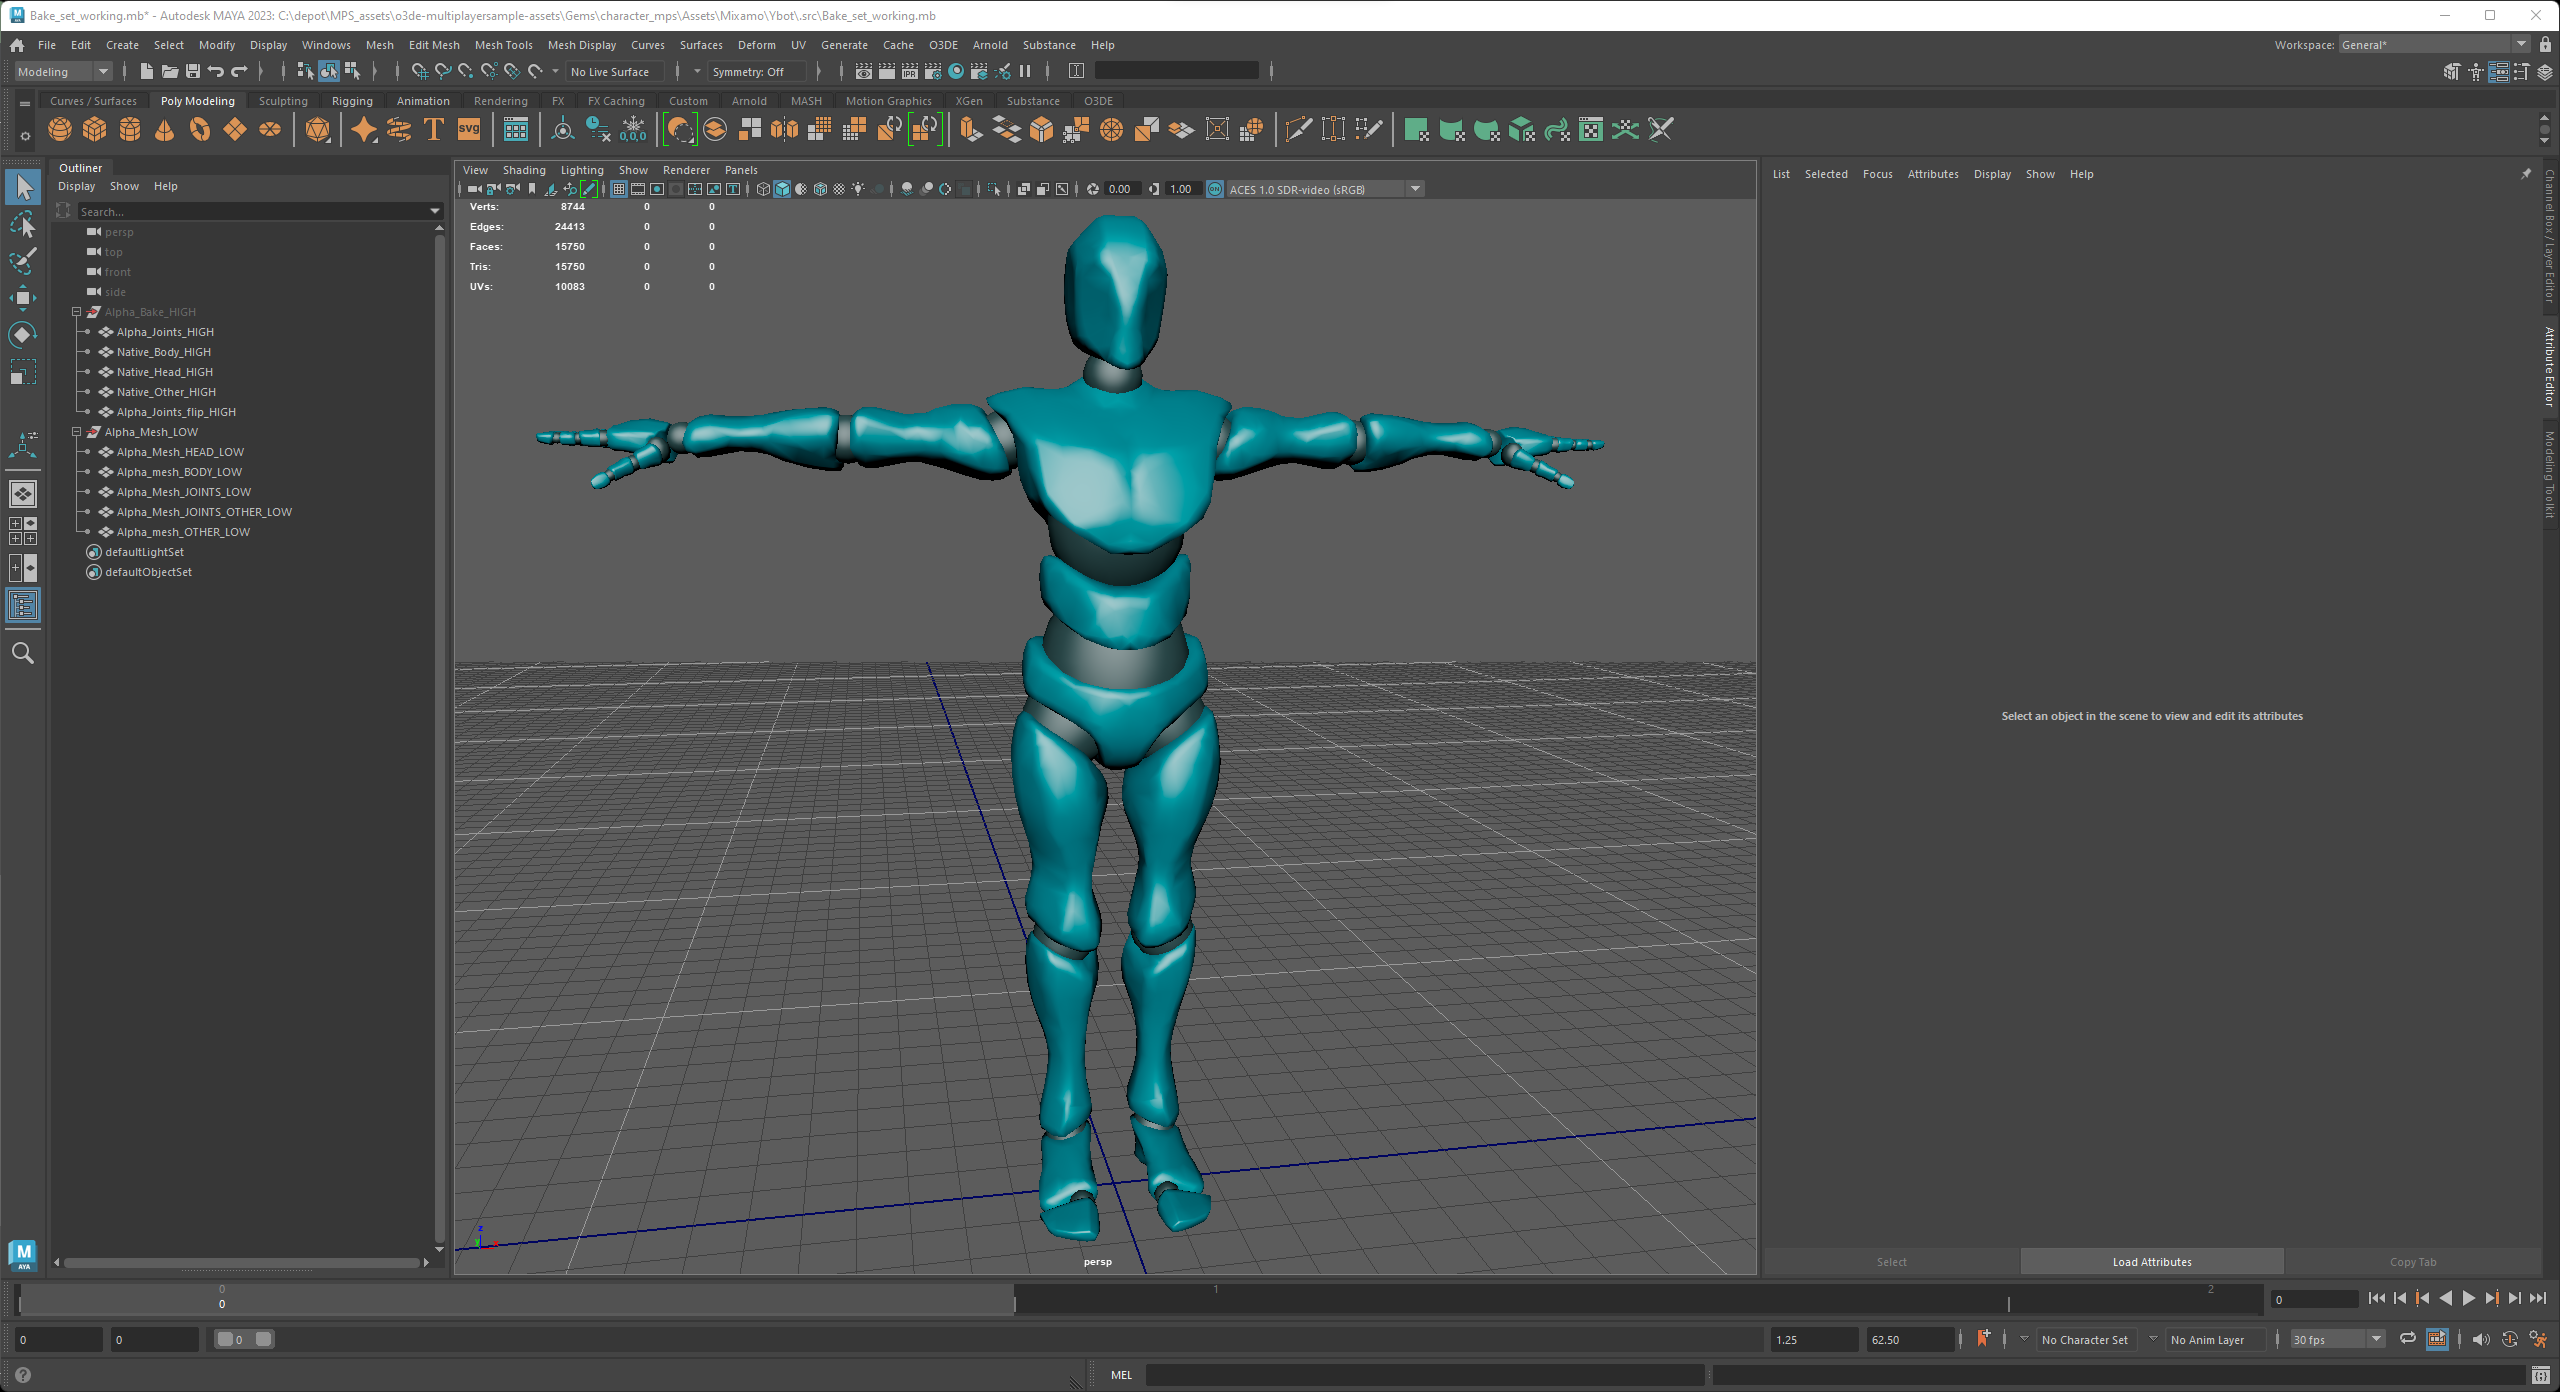Click the Outliner horizontal scrollbar

tap(242, 1262)
